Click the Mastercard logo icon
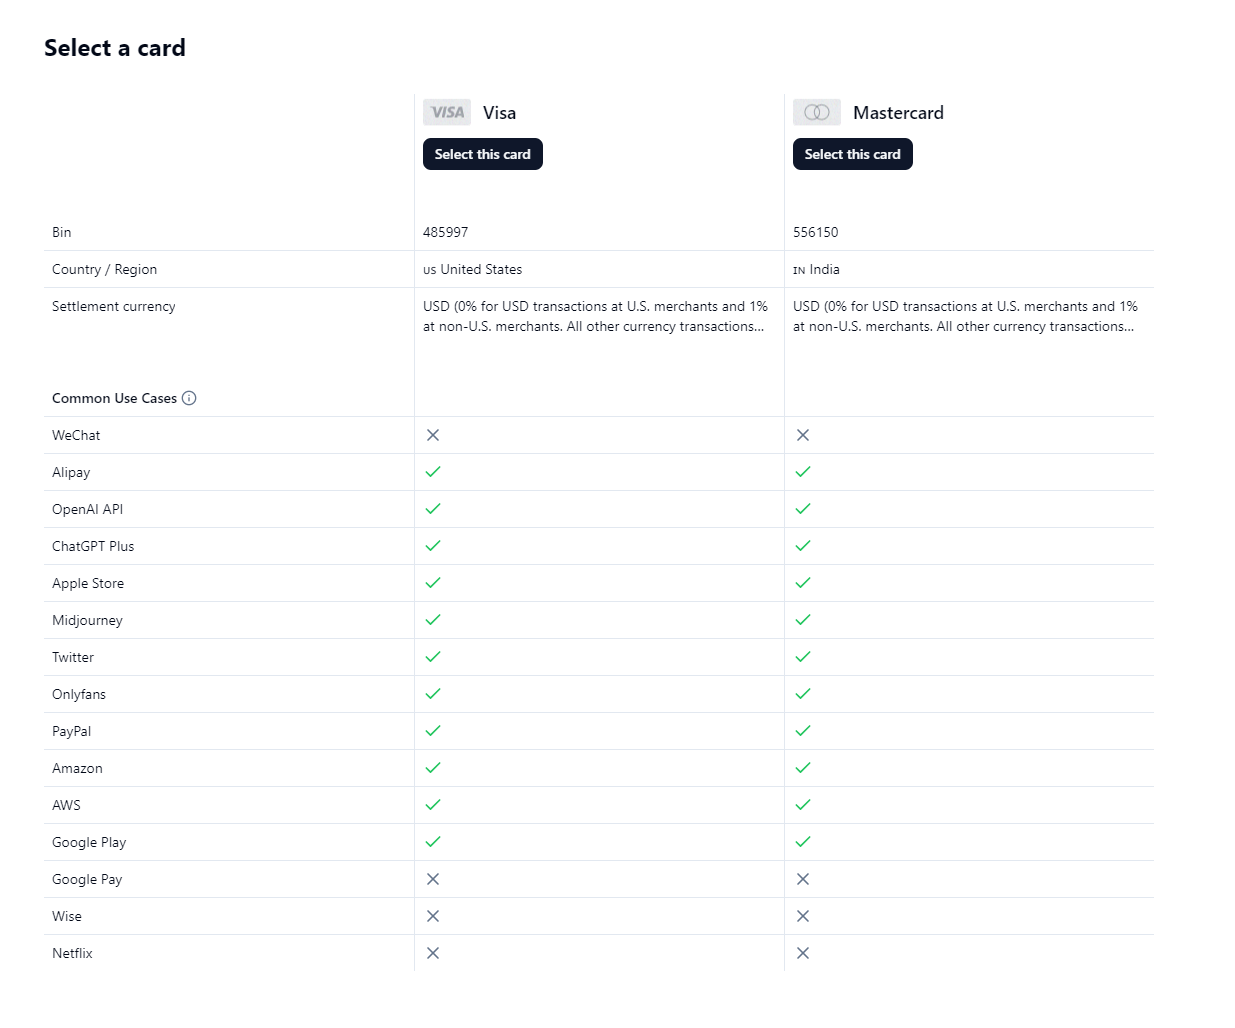1235x1028 pixels. [816, 112]
